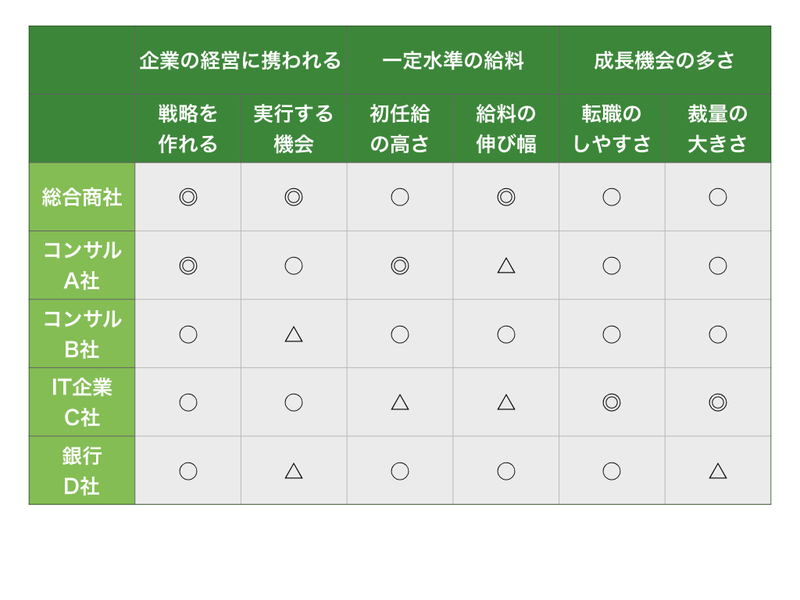Click triangle for 銀行D社 under 実行する機会

293,471
